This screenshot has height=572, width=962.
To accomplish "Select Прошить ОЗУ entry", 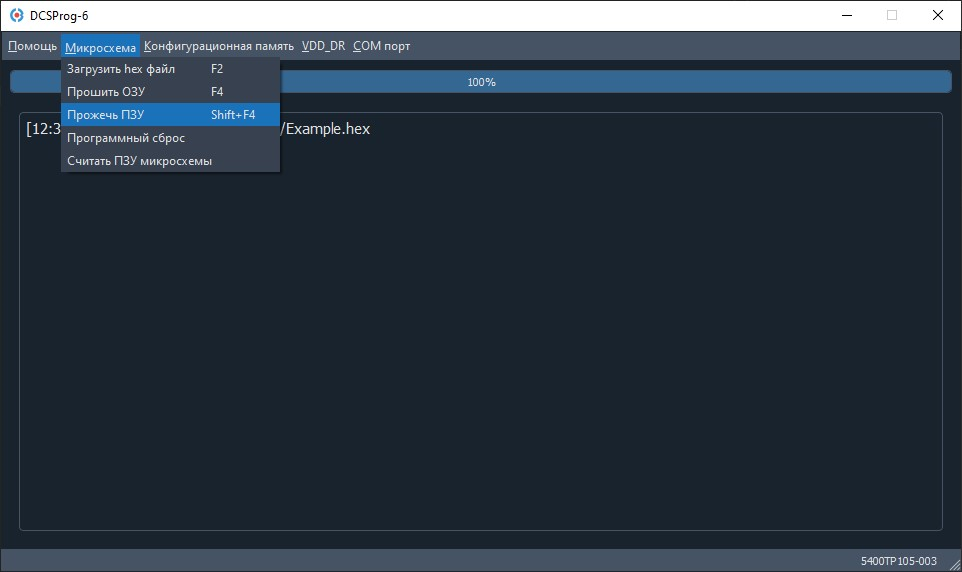I will (x=171, y=91).
